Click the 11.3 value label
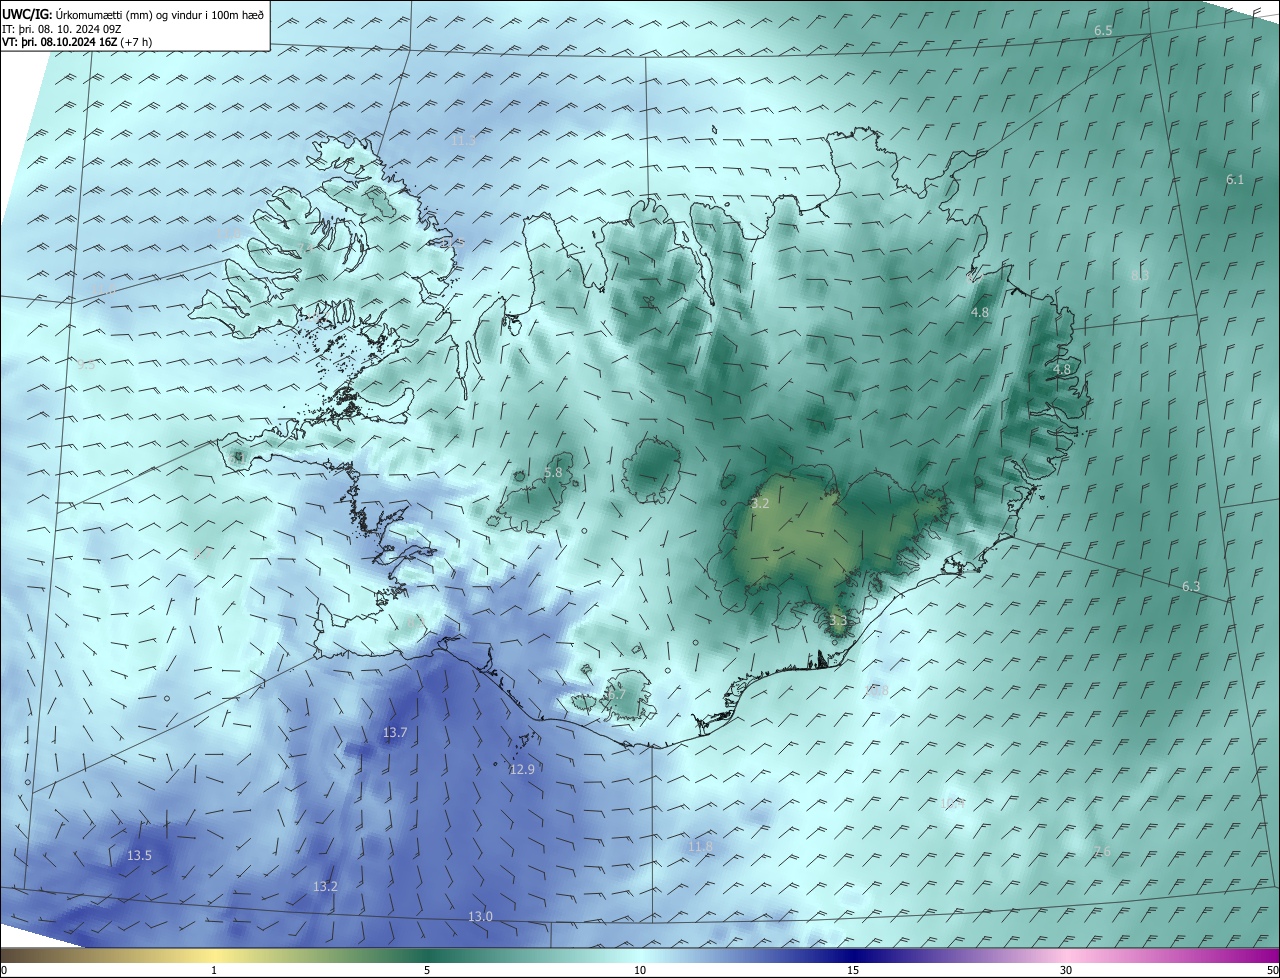The height and width of the screenshot is (978, 1280). (463, 141)
